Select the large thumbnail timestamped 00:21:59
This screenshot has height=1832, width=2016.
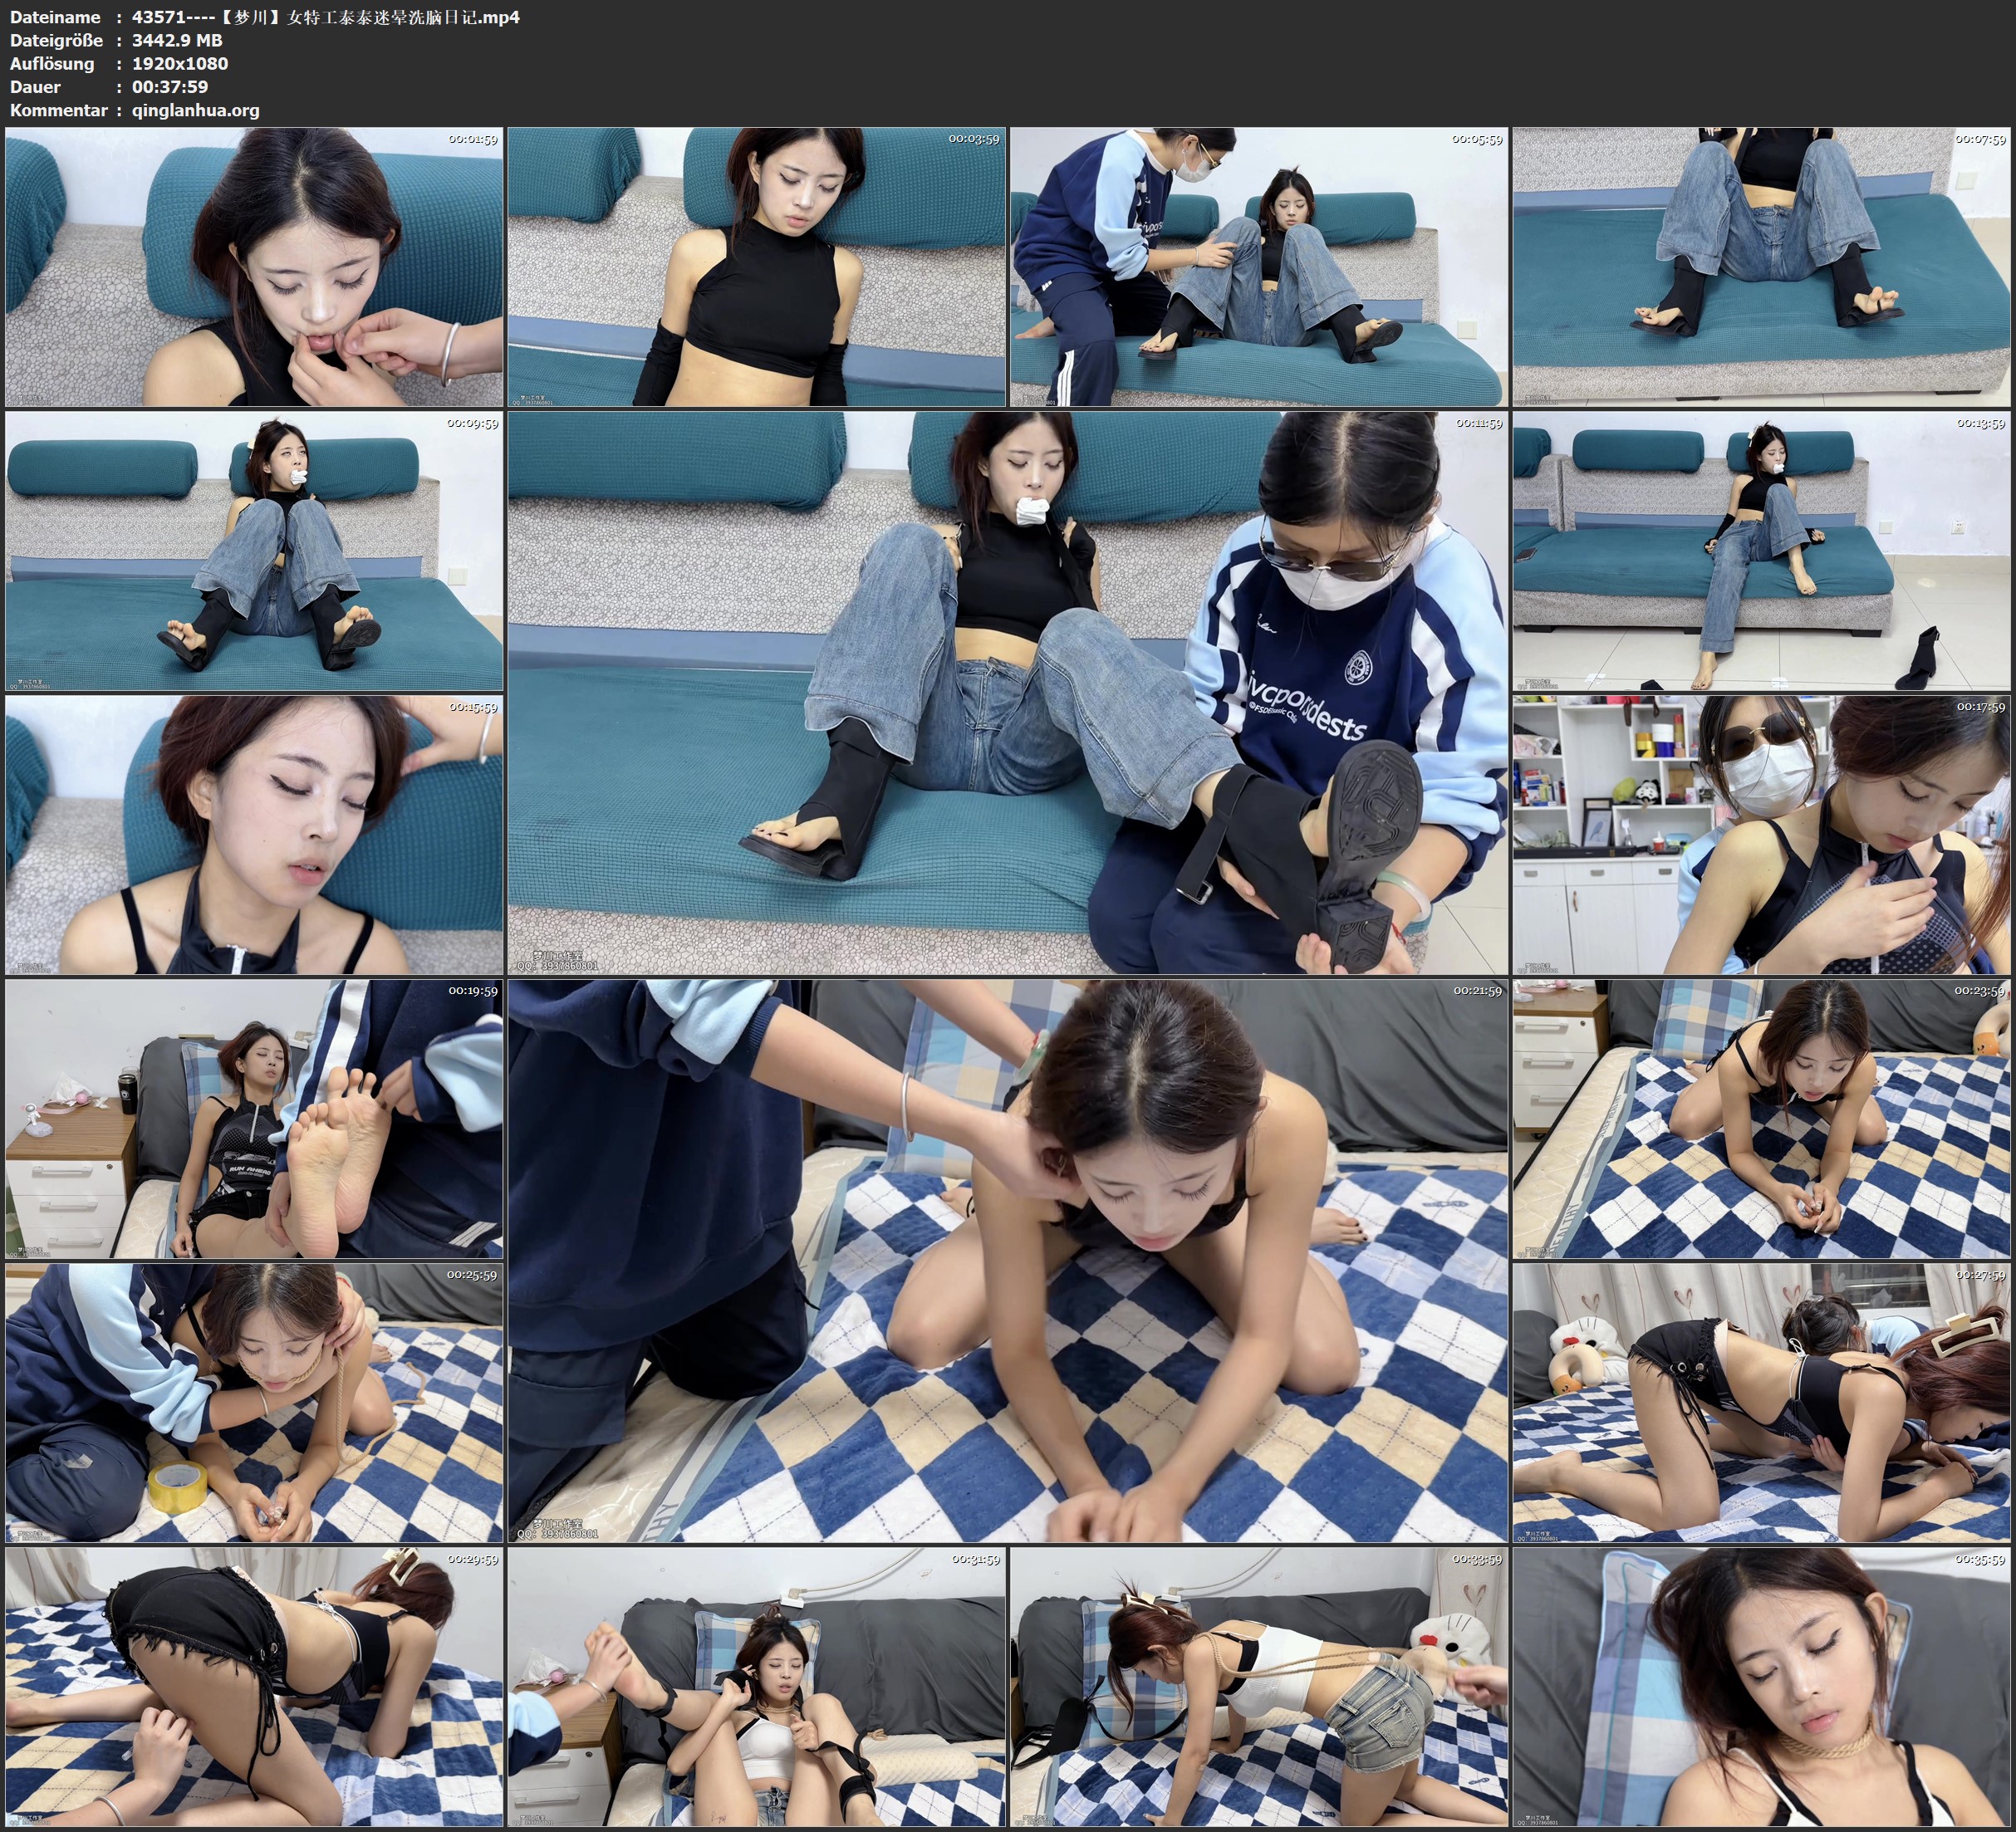click(1007, 1260)
